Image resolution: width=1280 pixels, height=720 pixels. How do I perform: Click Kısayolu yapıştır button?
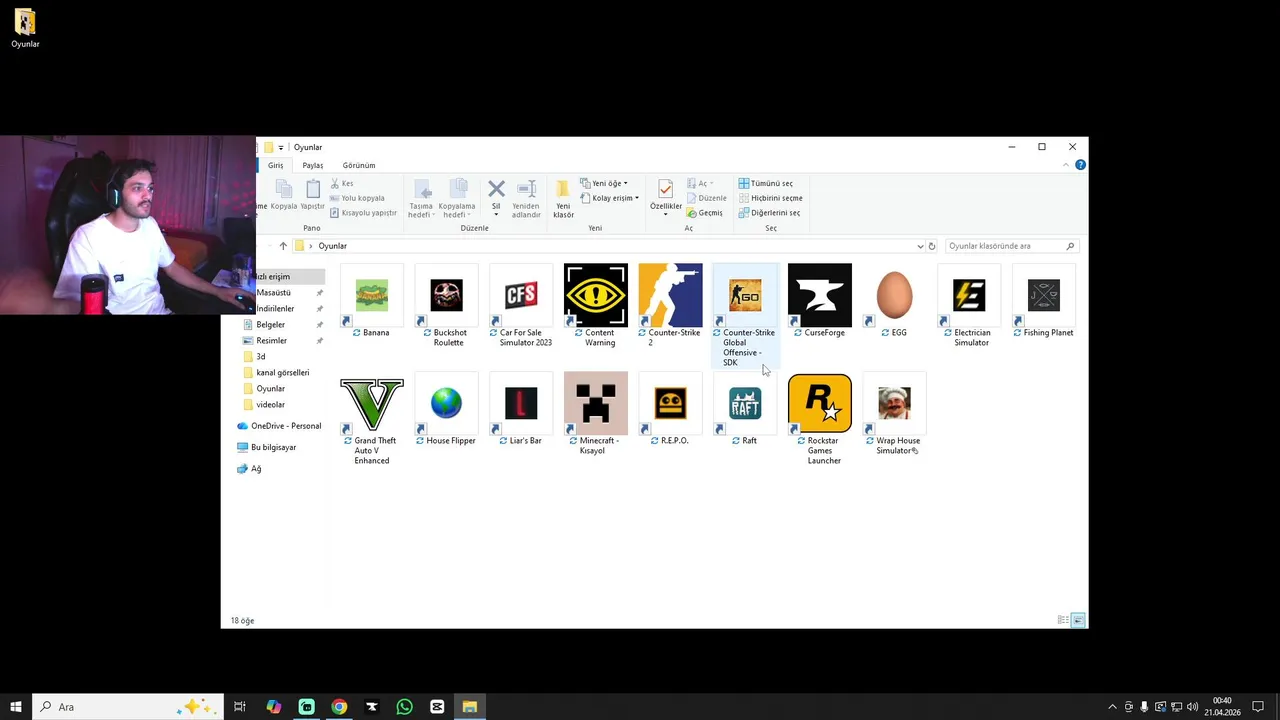click(363, 213)
